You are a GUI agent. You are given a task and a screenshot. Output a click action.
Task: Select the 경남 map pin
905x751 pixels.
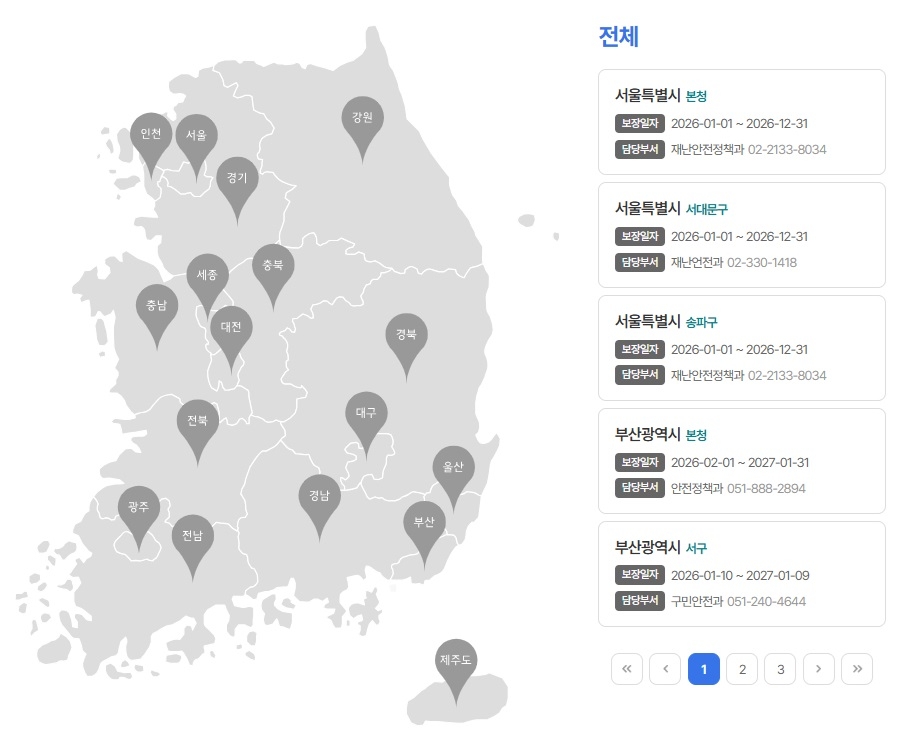tap(320, 493)
